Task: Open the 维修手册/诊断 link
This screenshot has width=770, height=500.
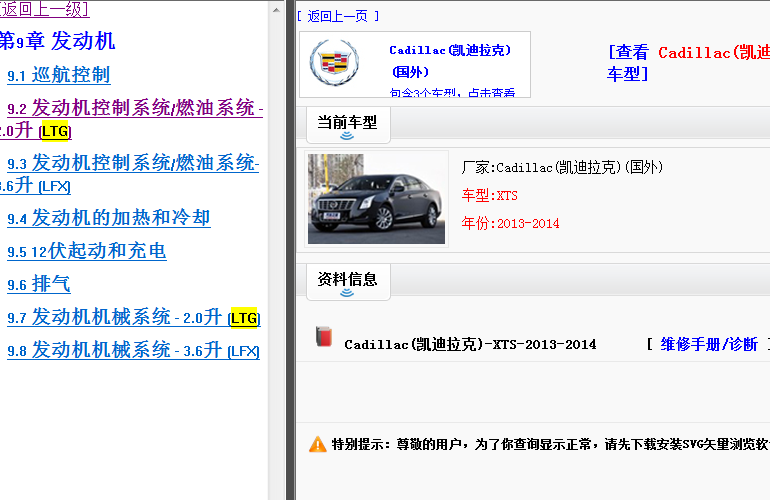Action: [x=709, y=344]
